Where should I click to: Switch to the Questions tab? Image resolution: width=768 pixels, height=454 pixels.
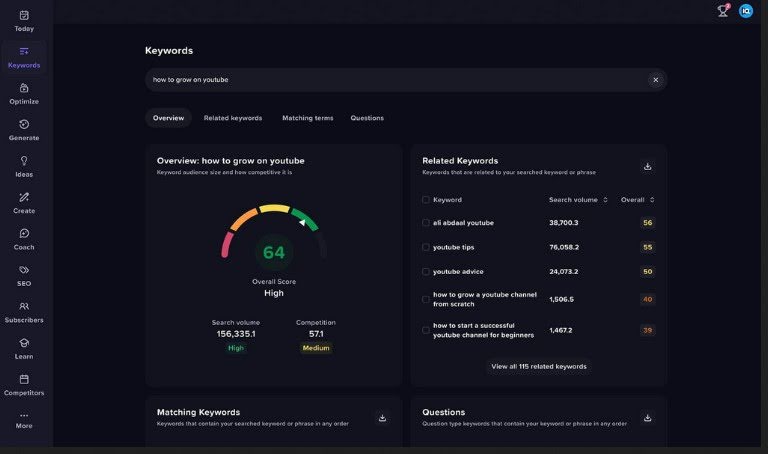point(367,118)
